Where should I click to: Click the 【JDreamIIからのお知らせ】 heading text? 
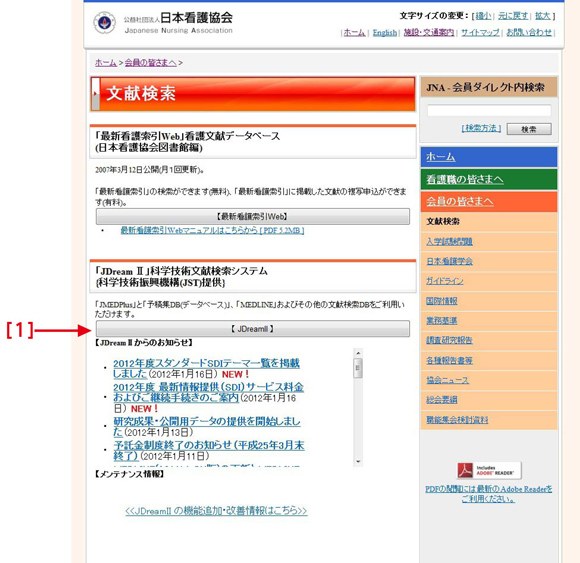tap(144, 343)
